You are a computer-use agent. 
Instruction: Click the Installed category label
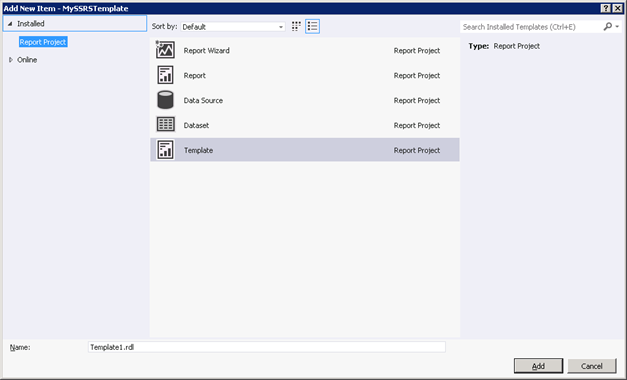tap(31, 24)
